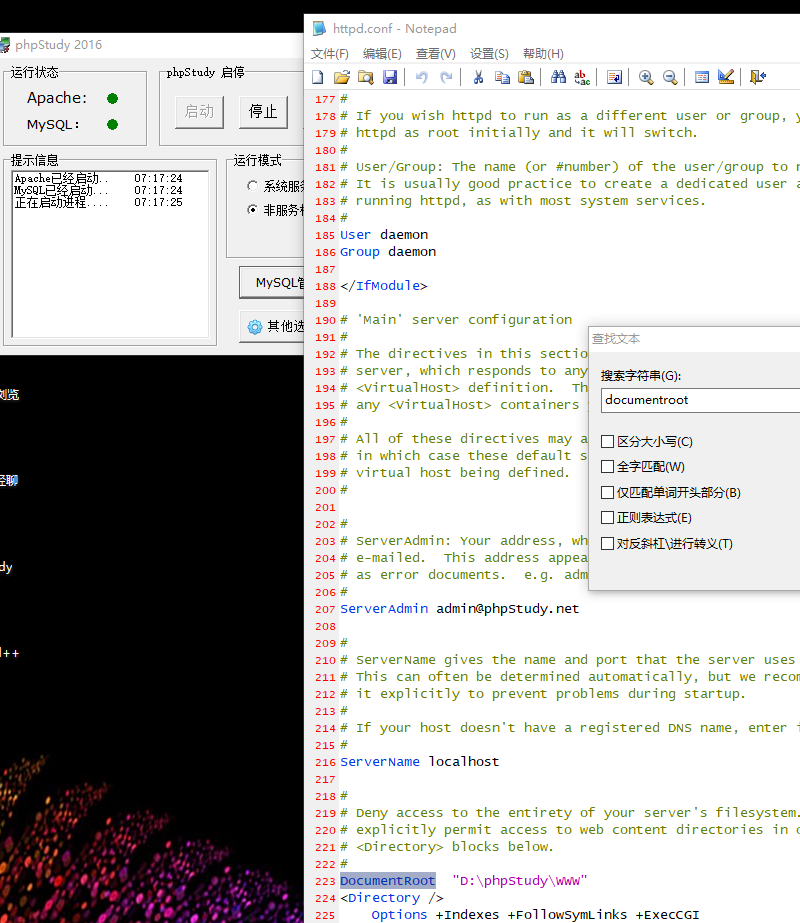This screenshot has height=923, width=800.
Task: Open Replace with the abc-ac icon
Action: click(582, 77)
